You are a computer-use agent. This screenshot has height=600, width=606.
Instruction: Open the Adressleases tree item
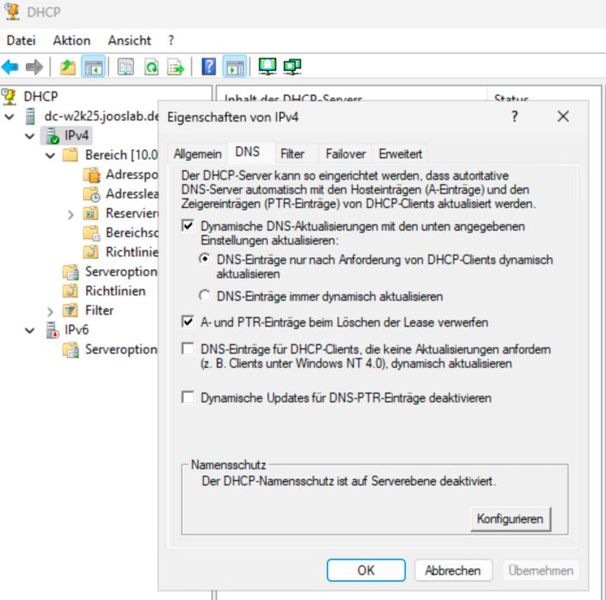pyautogui.click(x=132, y=194)
